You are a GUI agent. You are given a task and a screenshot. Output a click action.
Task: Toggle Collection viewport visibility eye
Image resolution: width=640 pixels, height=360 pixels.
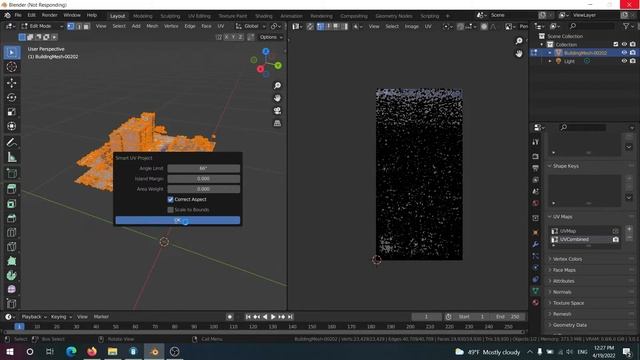[x=624, y=44]
